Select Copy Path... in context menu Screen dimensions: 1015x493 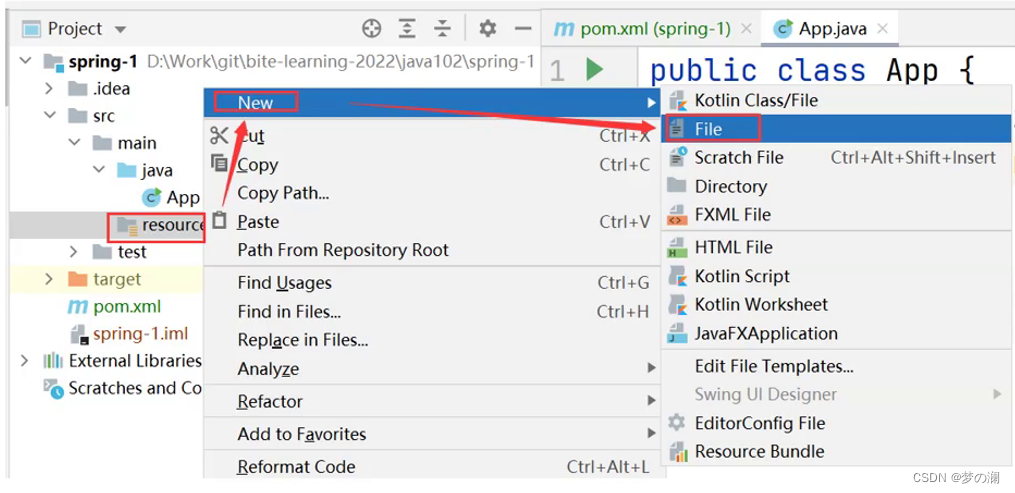tap(432, 193)
